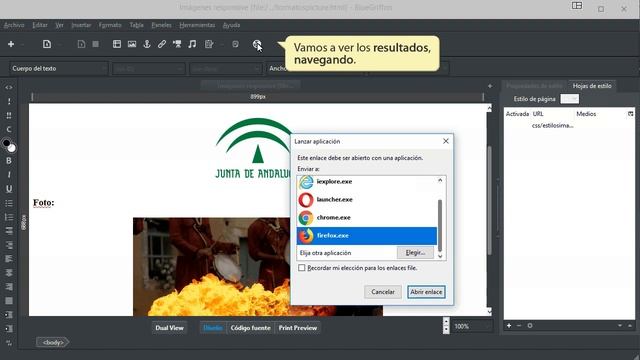Viewport: 640px width, 360px height.
Task: Click the Elegir... button
Action: coord(415,253)
